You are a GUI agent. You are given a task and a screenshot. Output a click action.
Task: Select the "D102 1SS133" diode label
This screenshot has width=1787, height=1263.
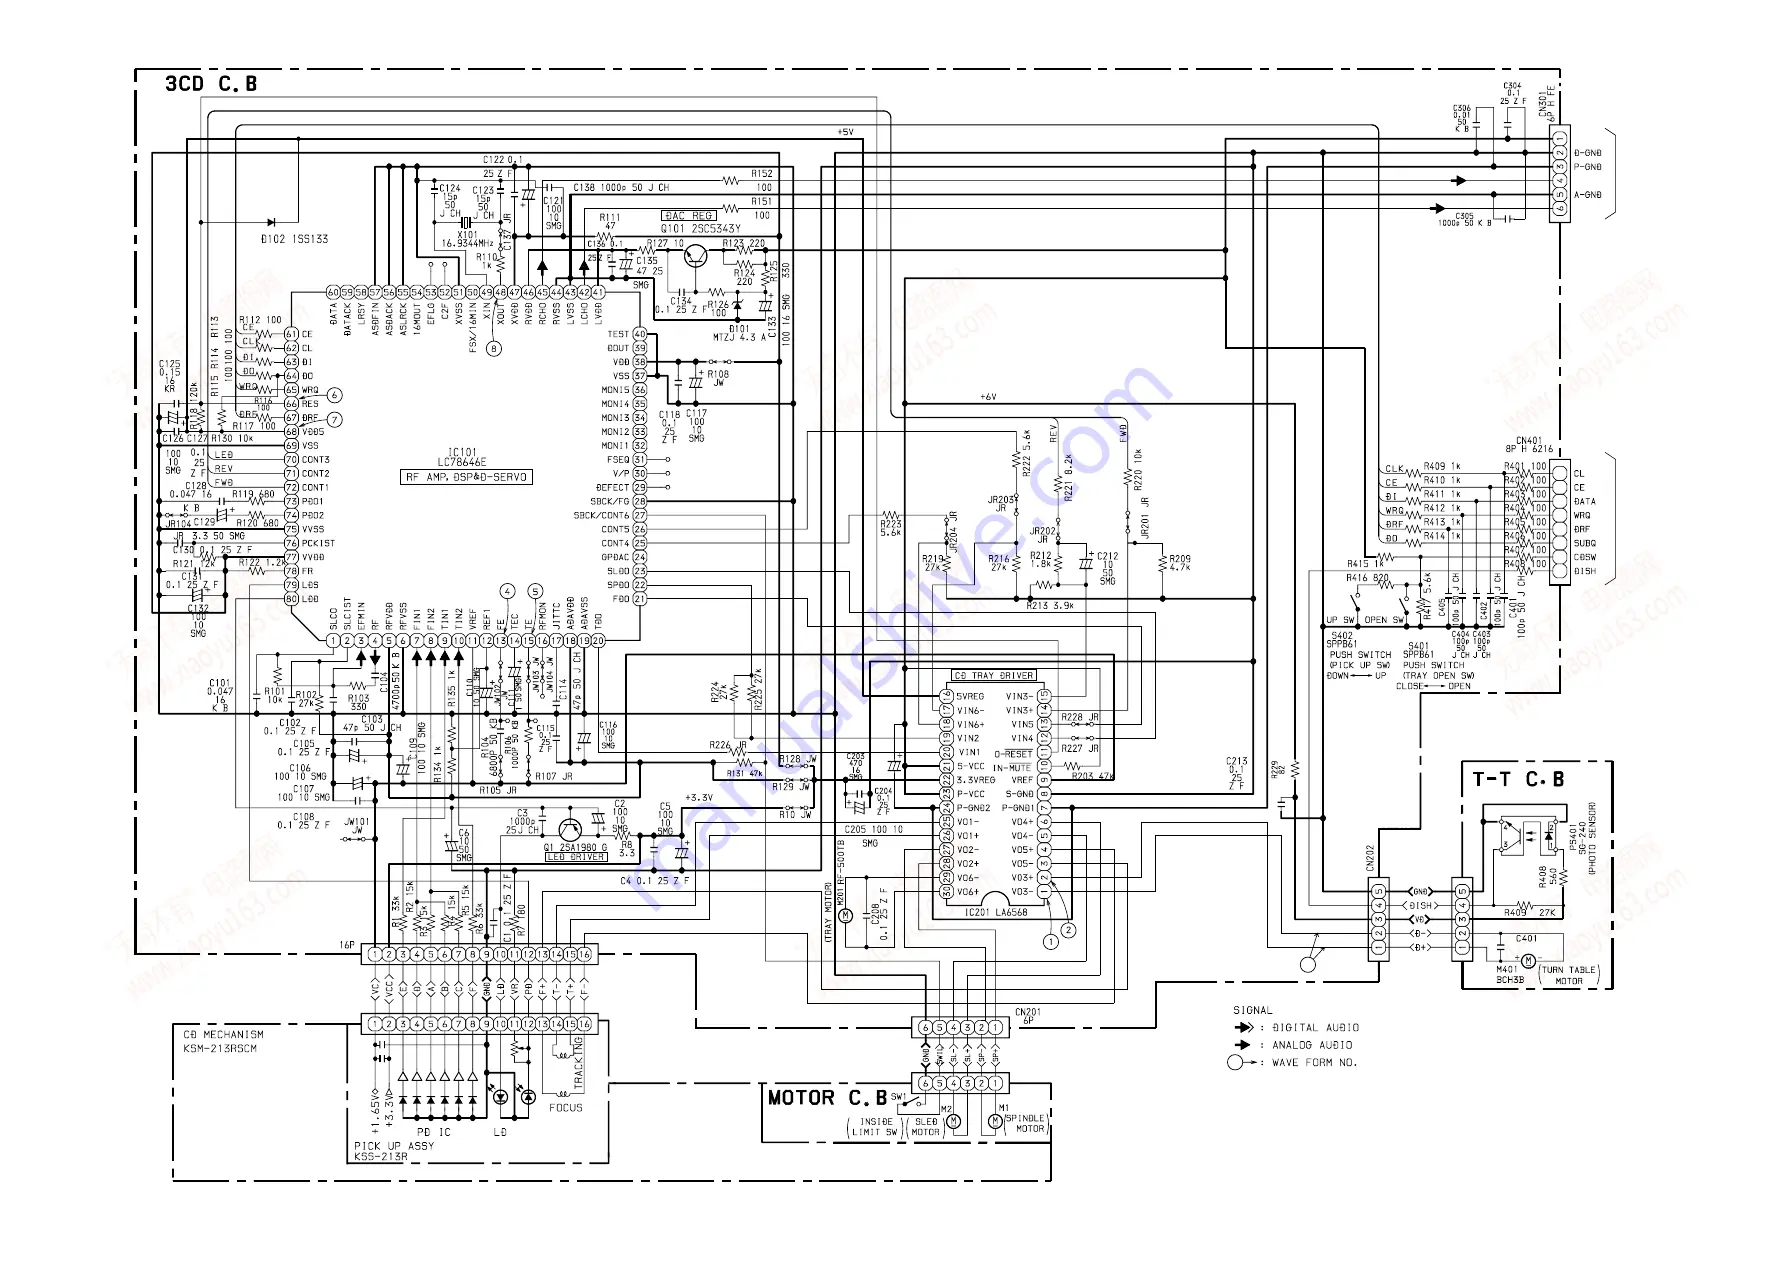tap(294, 239)
